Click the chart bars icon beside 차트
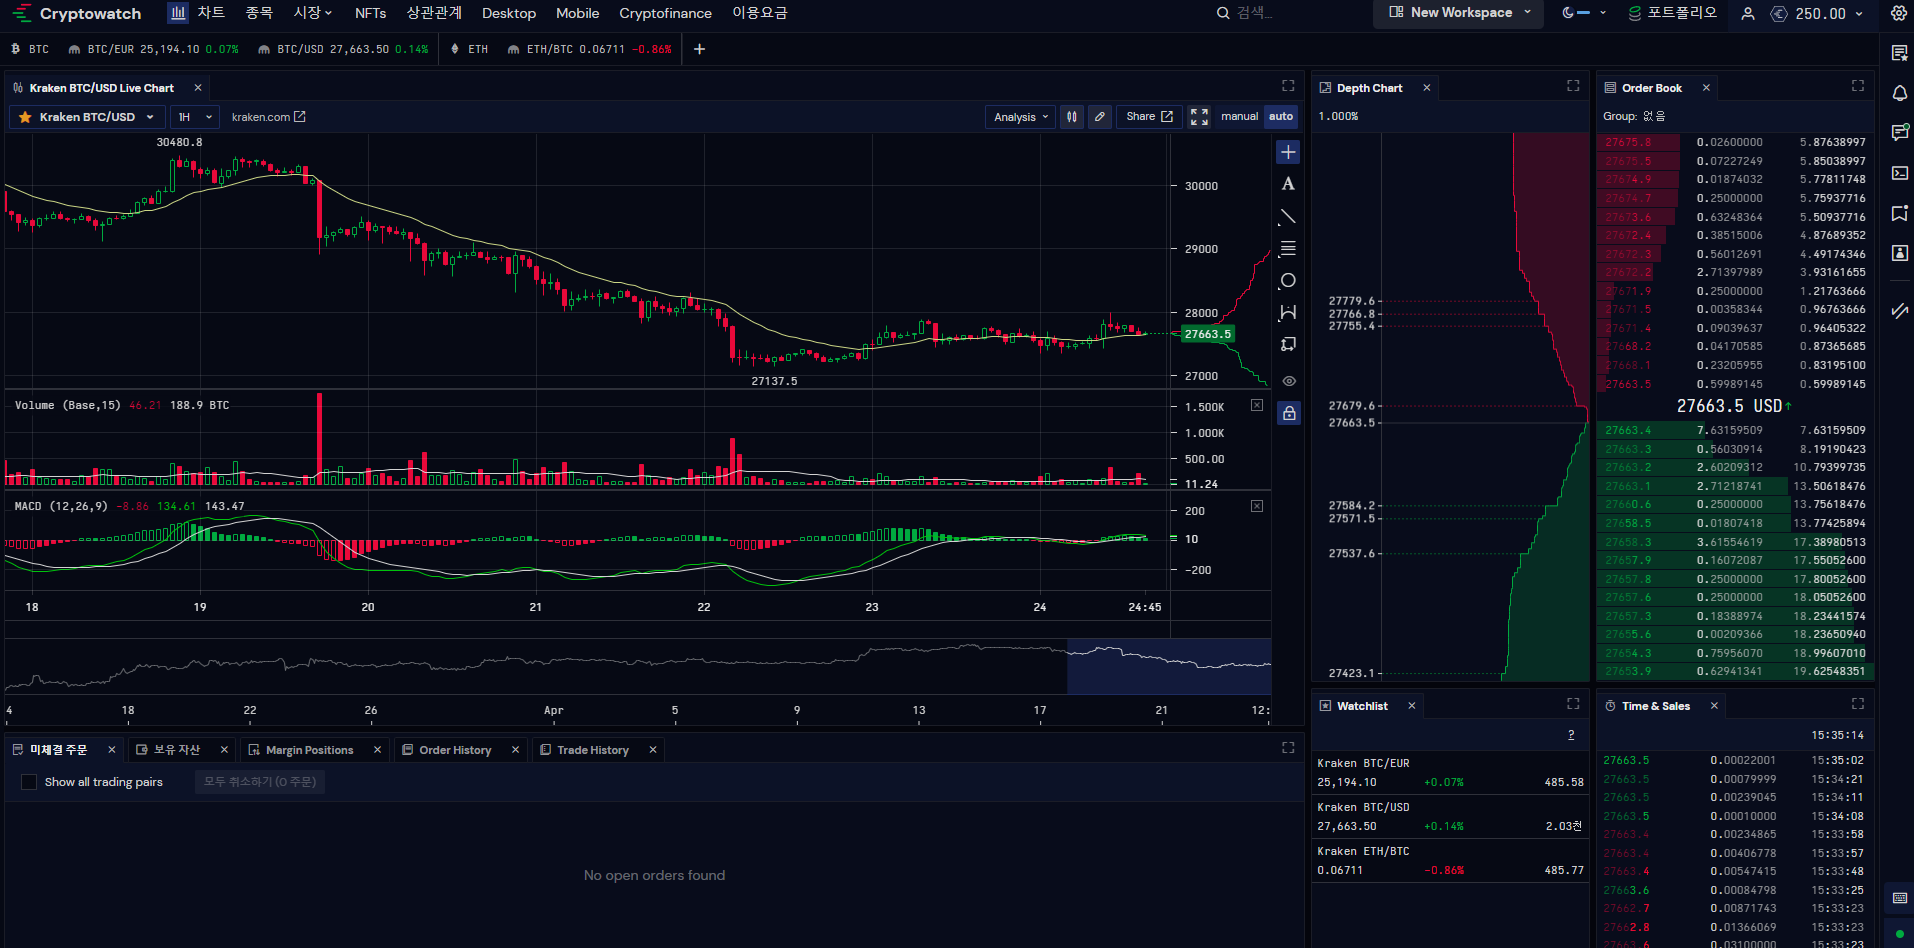The image size is (1914, 948). pyautogui.click(x=178, y=13)
